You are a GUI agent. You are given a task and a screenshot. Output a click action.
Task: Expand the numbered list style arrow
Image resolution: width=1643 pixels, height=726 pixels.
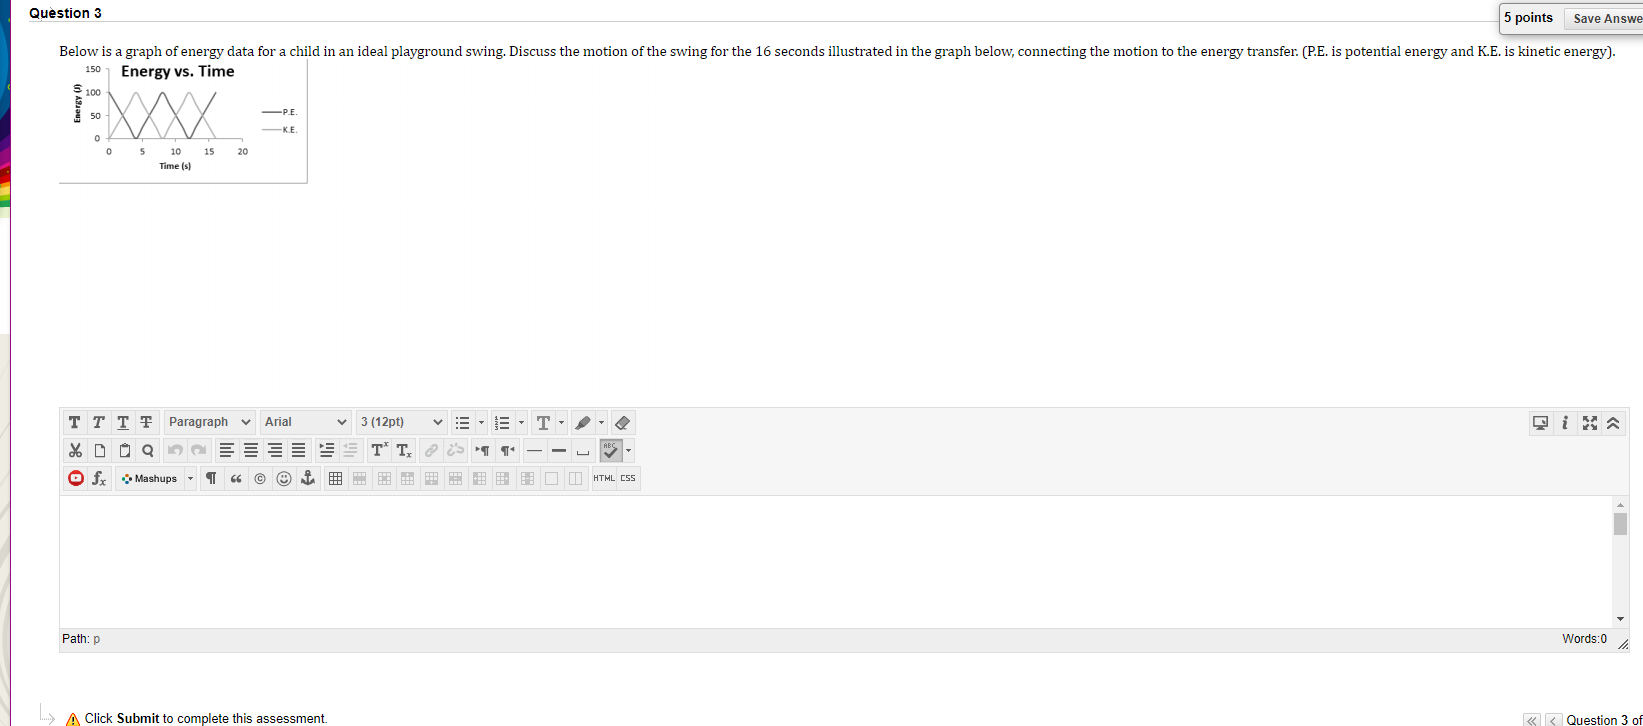click(x=521, y=423)
